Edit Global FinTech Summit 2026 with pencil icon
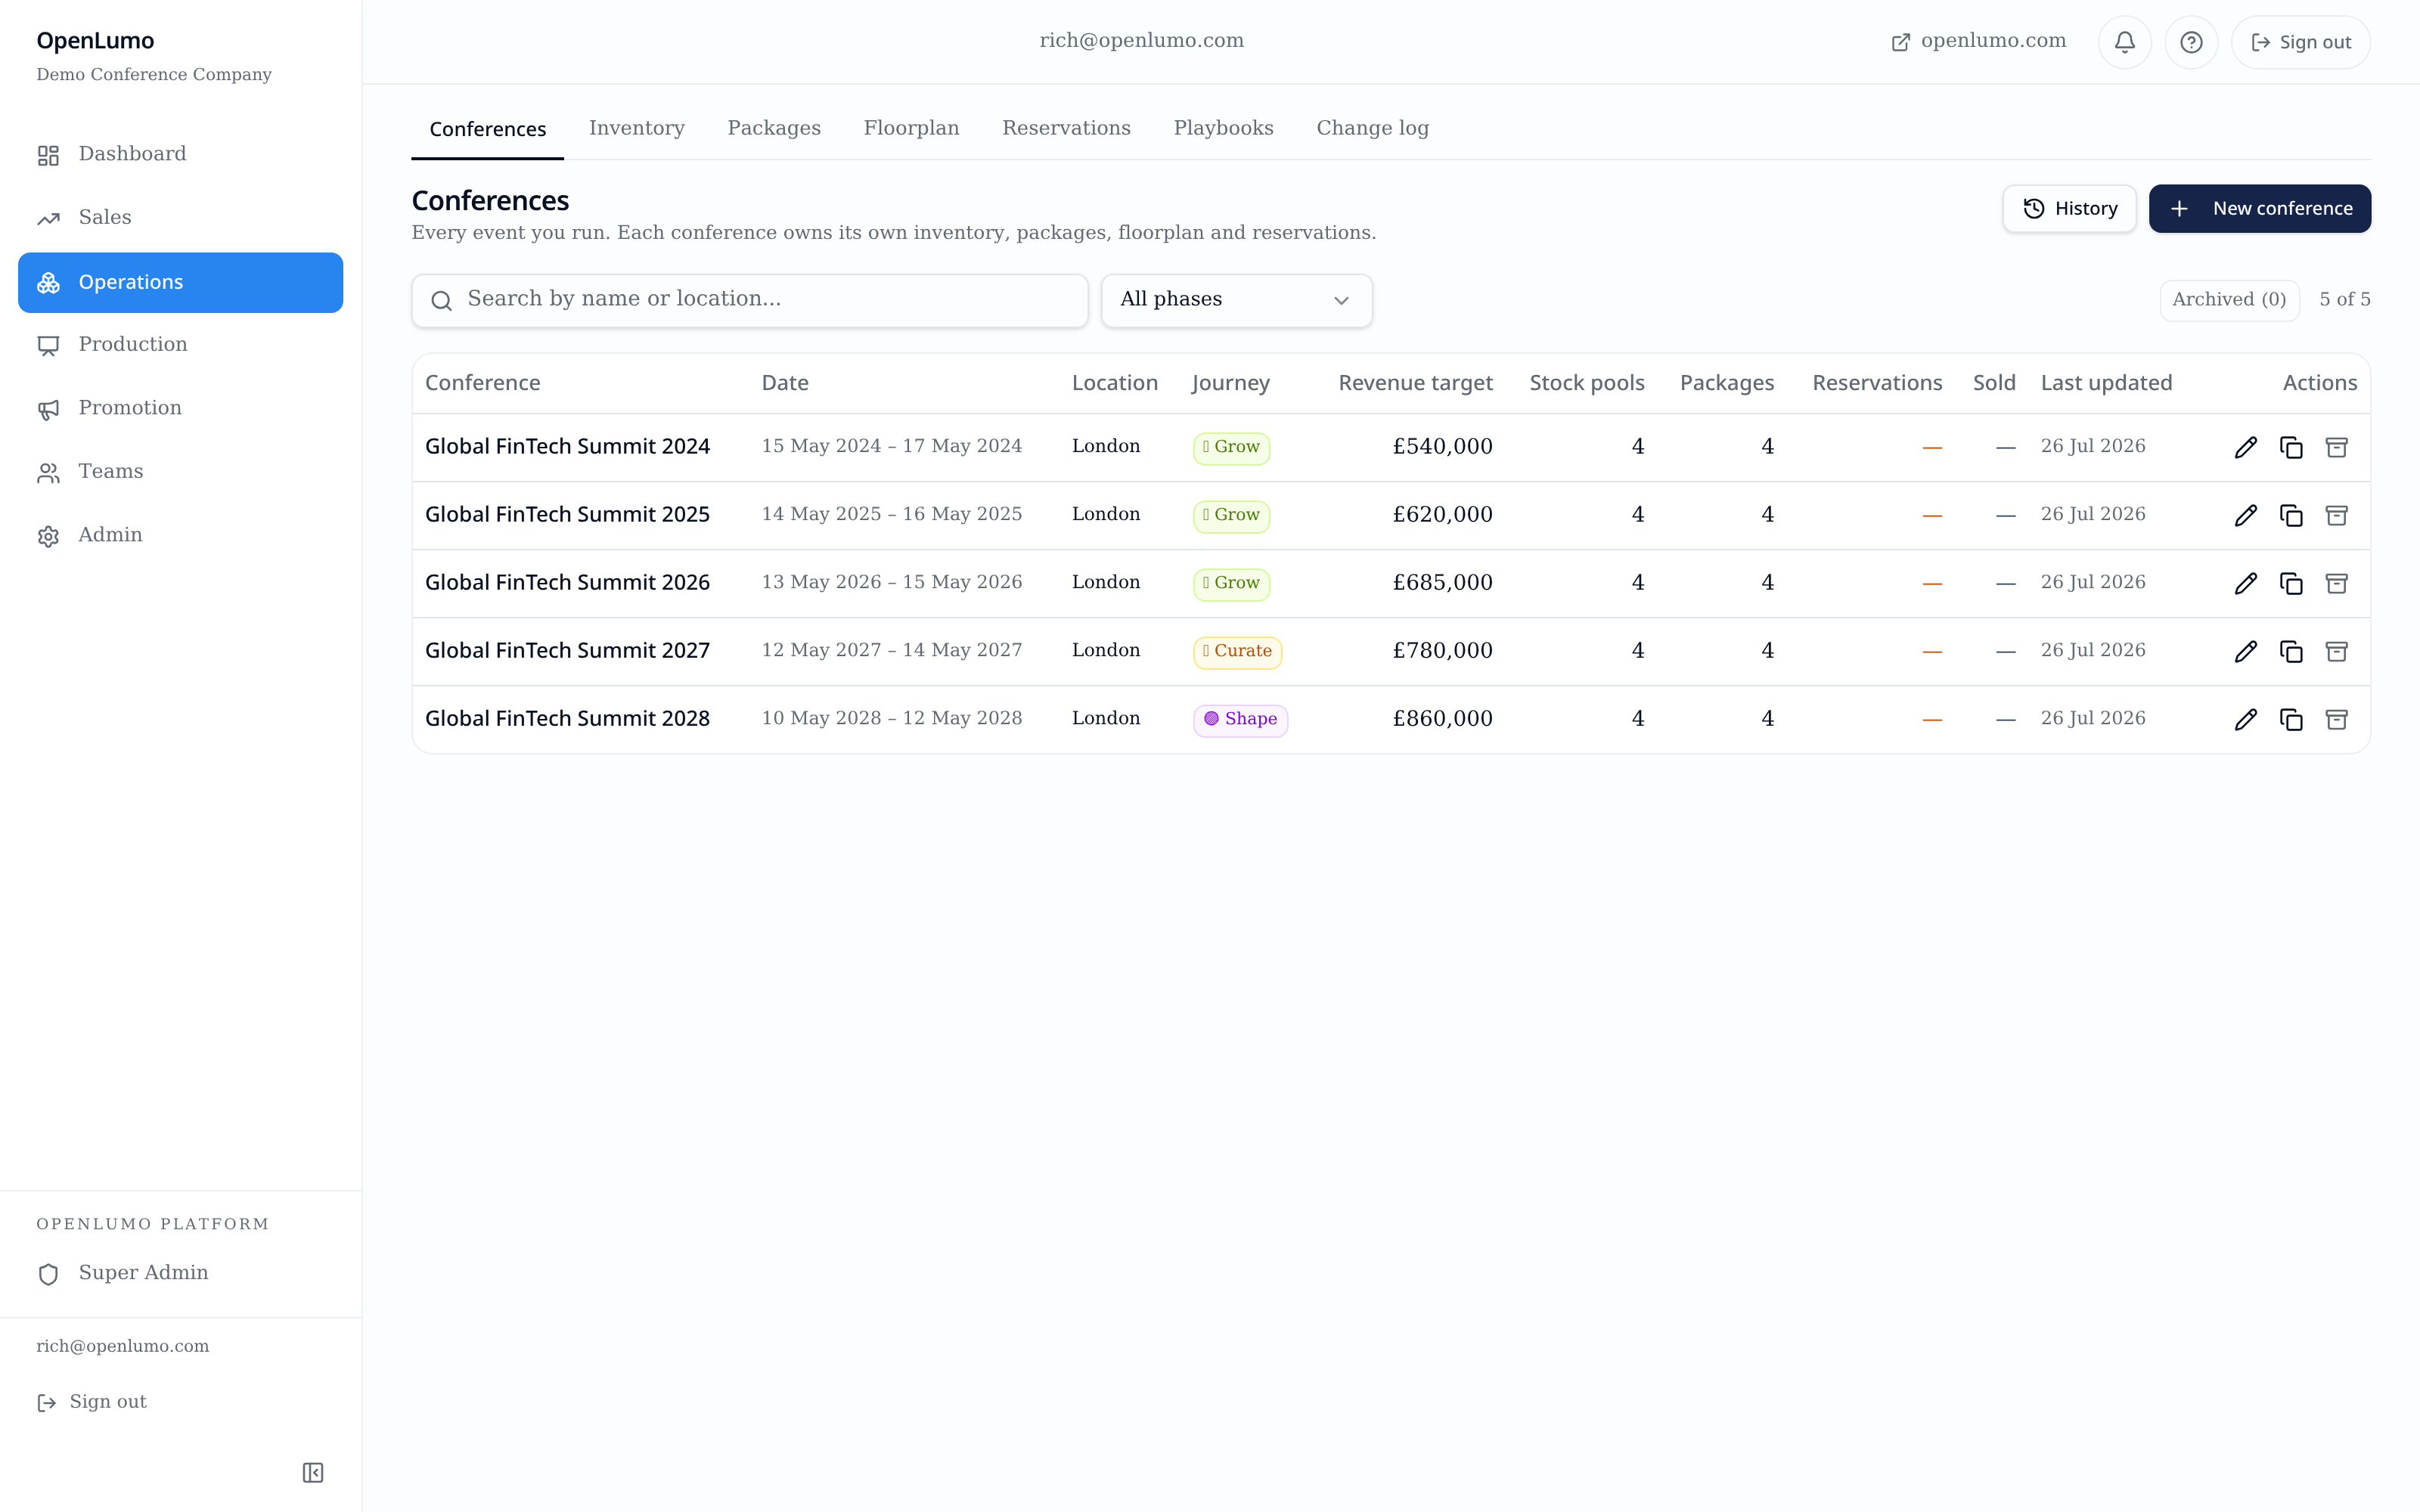 coord(2245,583)
